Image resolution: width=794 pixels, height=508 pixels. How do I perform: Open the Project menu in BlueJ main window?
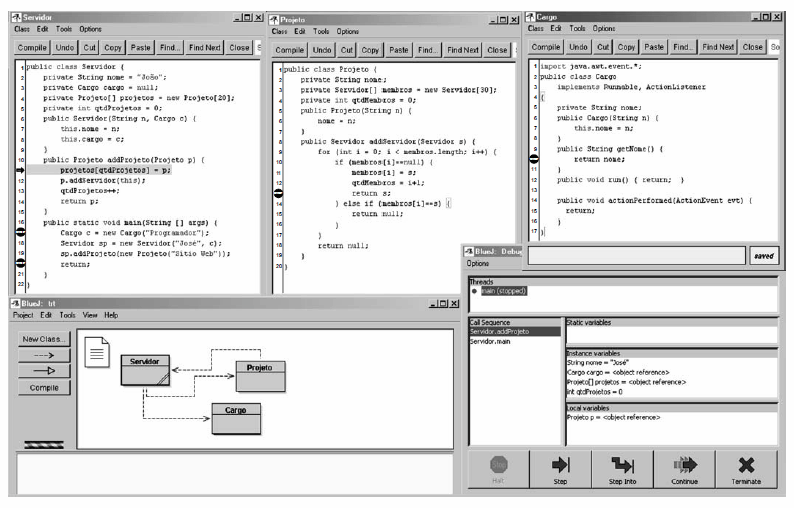pos(23,315)
